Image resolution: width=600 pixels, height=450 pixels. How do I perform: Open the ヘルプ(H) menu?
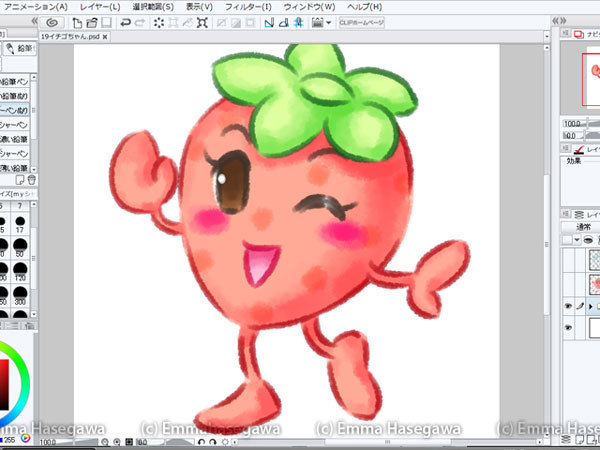[365, 7]
